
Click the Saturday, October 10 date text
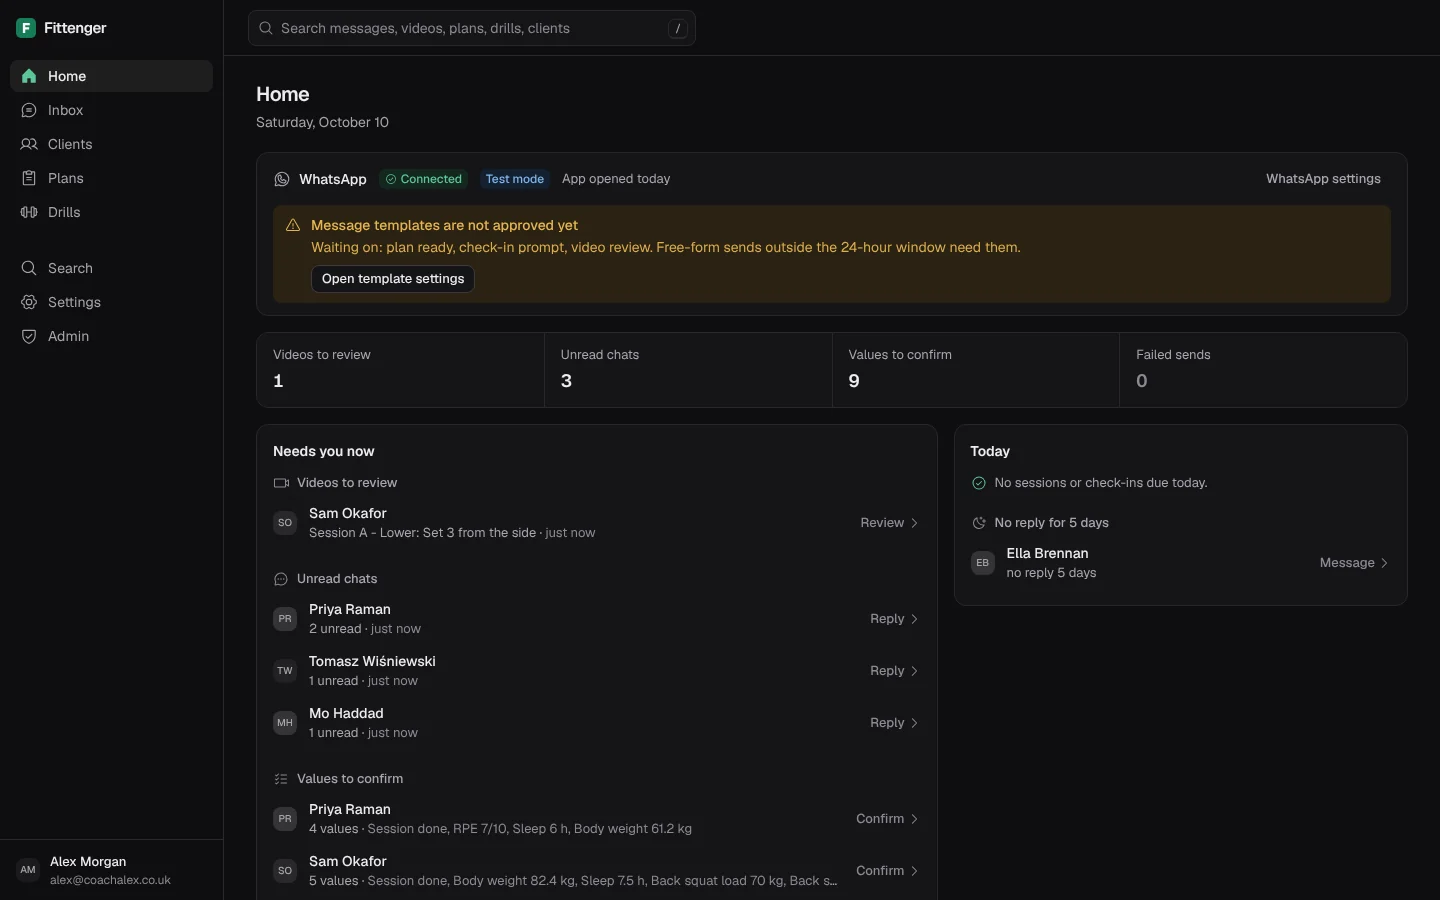[322, 122]
